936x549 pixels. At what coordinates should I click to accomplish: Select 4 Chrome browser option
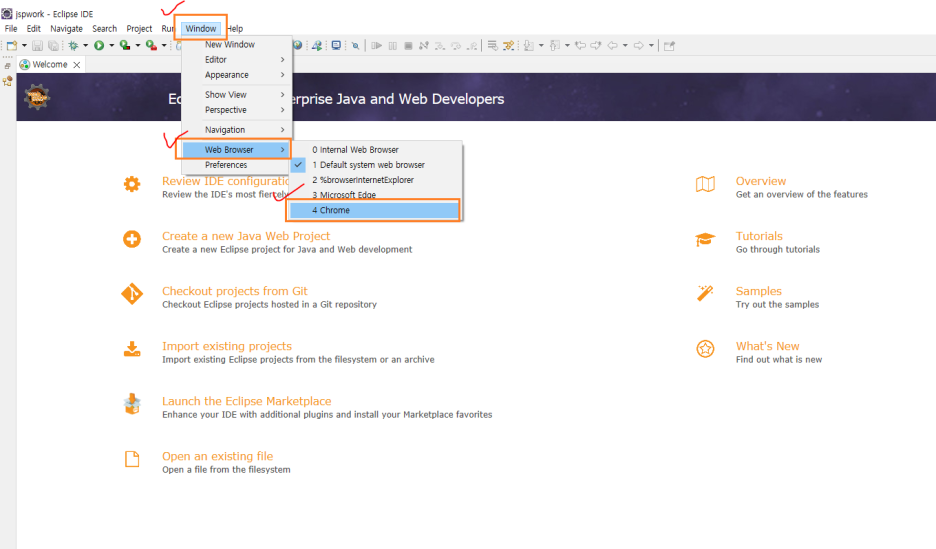(x=376, y=210)
